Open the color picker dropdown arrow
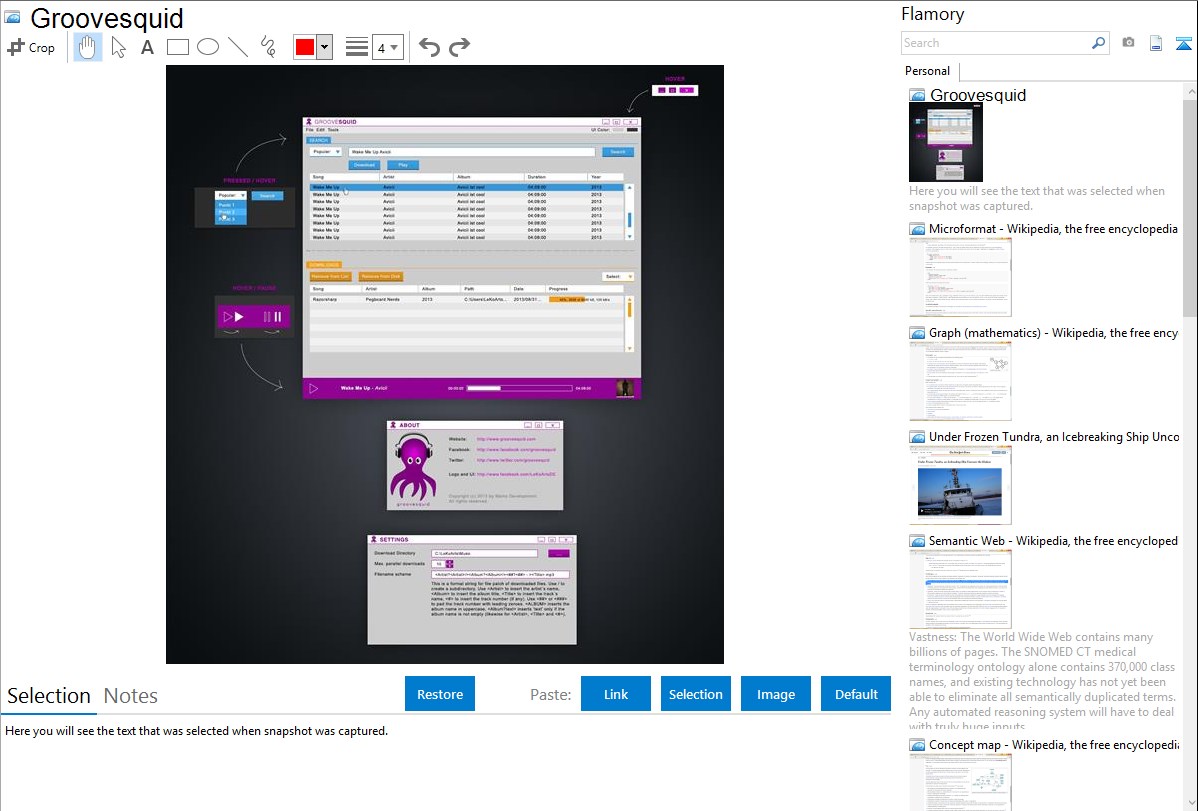The height and width of the screenshot is (811, 1198). click(x=325, y=47)
